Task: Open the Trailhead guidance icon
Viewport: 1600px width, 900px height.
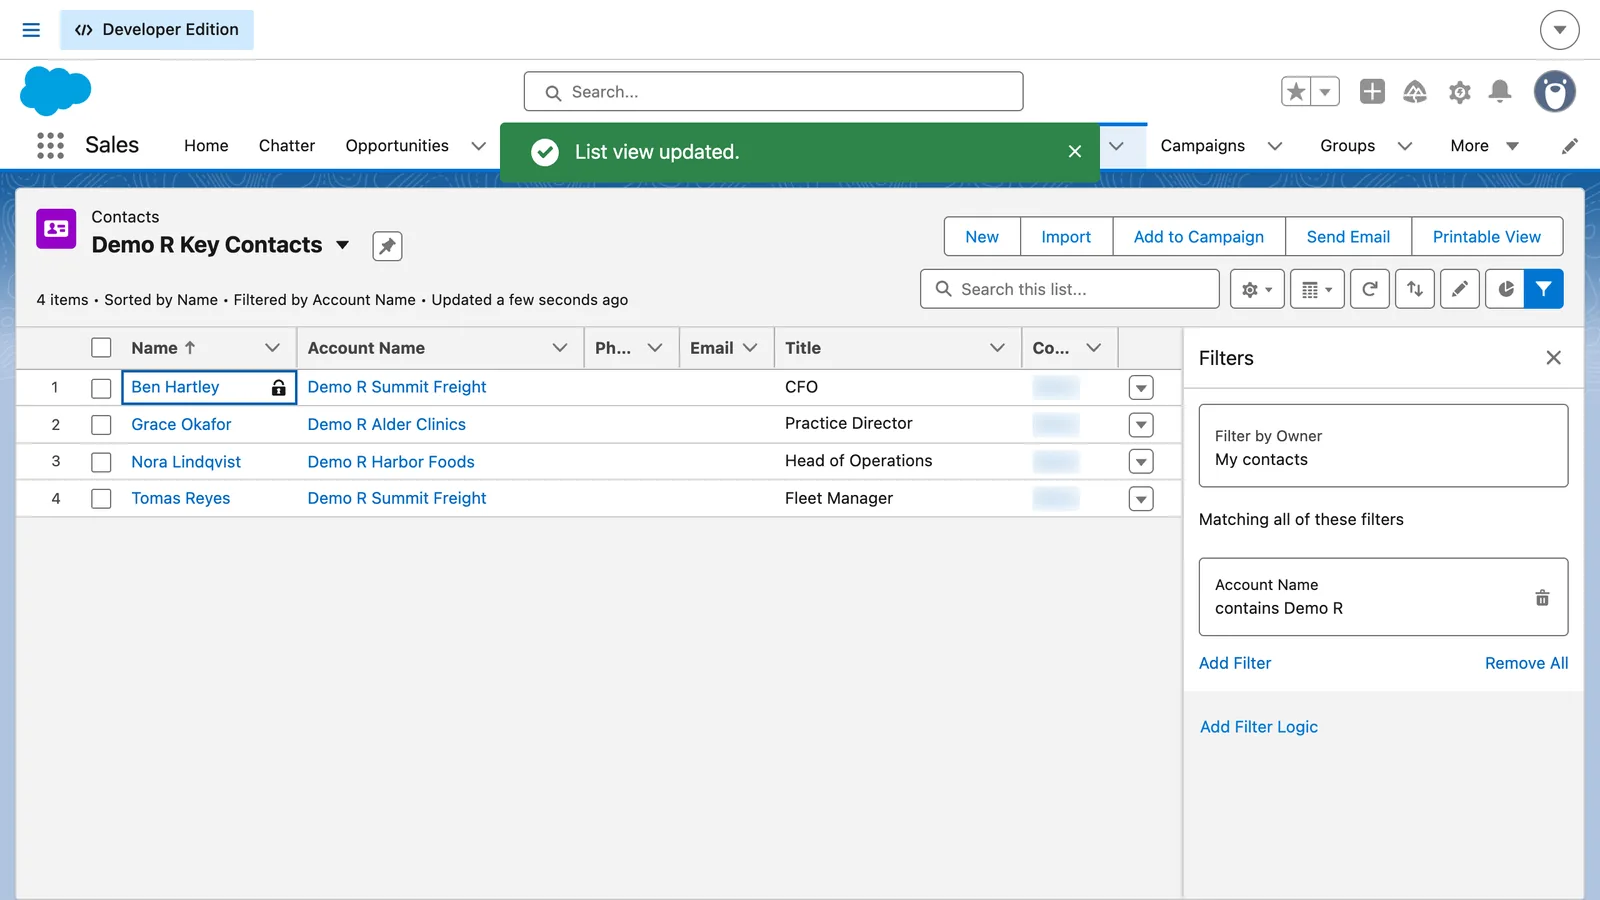Action: 1415,92
